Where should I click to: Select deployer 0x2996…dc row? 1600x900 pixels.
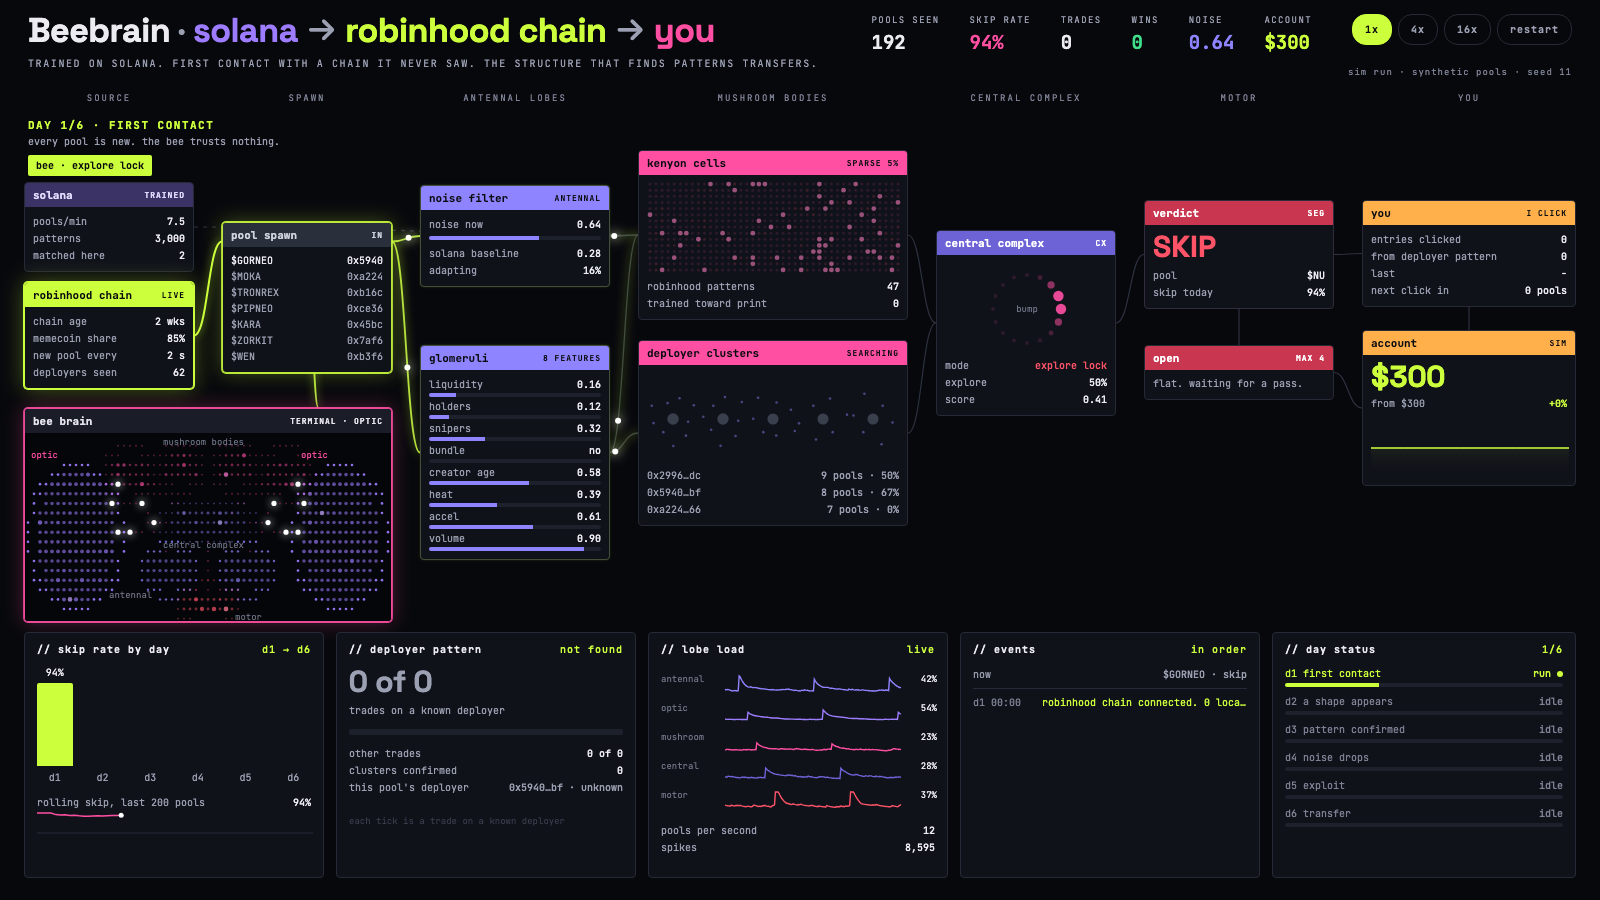coord(773,475)
